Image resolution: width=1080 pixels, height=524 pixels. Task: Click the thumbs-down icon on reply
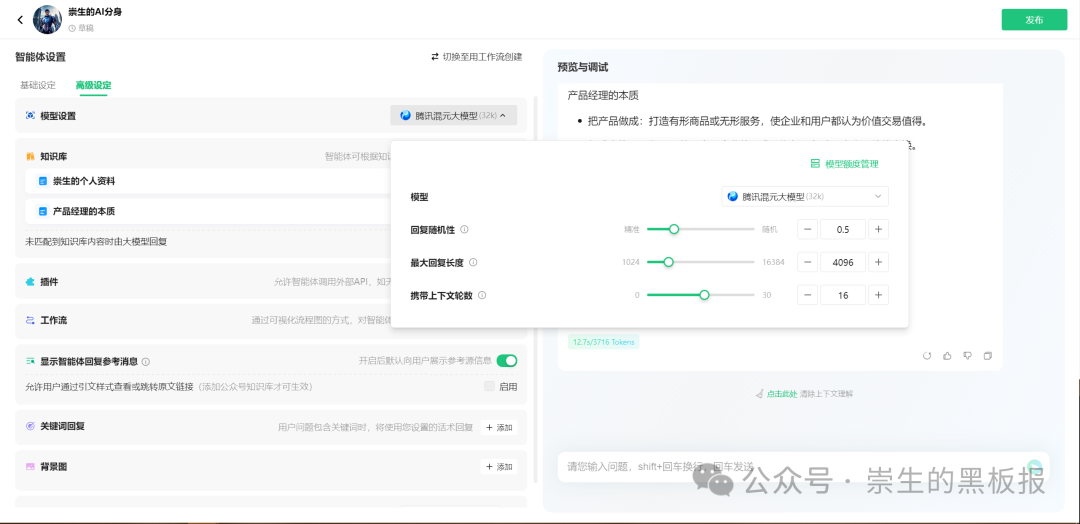point(968,356)
